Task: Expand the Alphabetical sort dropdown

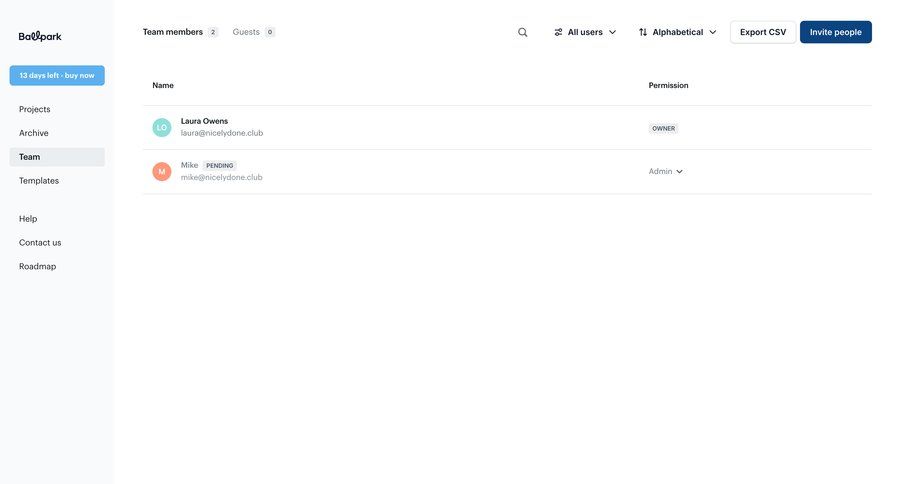Action: 679,32
